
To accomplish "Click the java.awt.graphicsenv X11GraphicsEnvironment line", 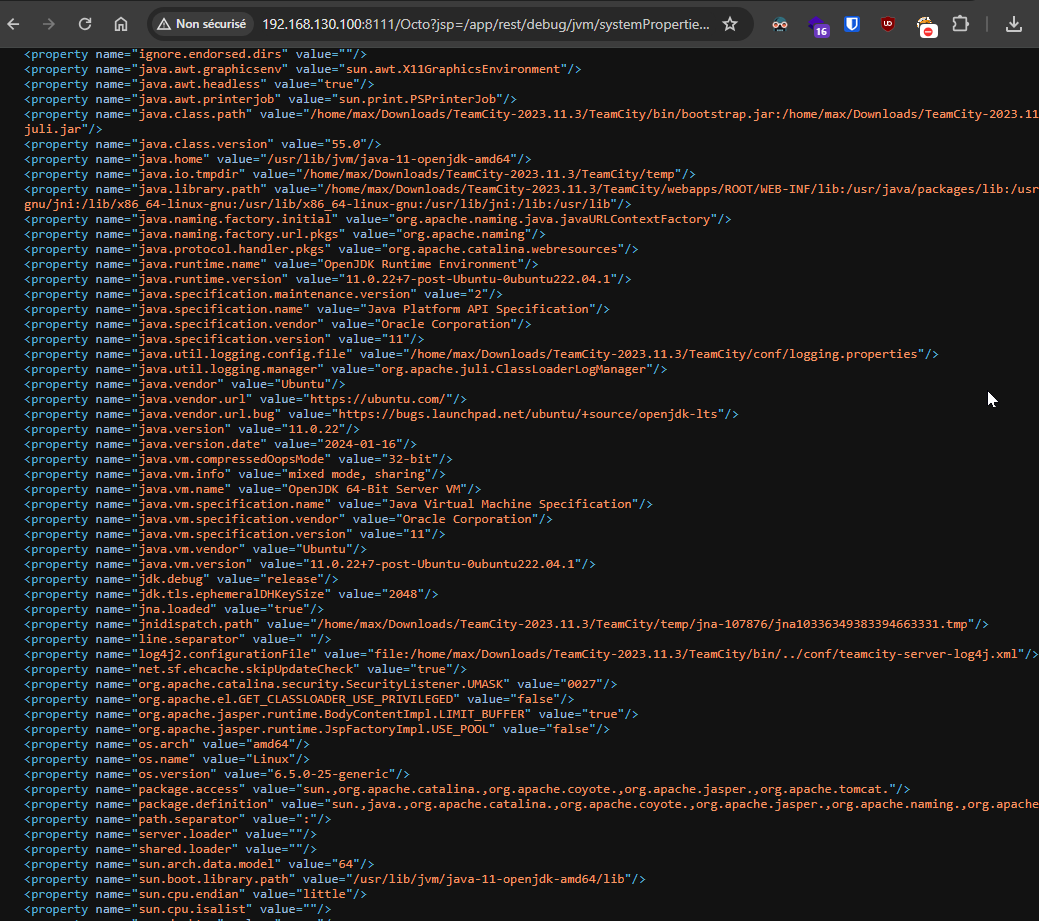I will [303, 69].
